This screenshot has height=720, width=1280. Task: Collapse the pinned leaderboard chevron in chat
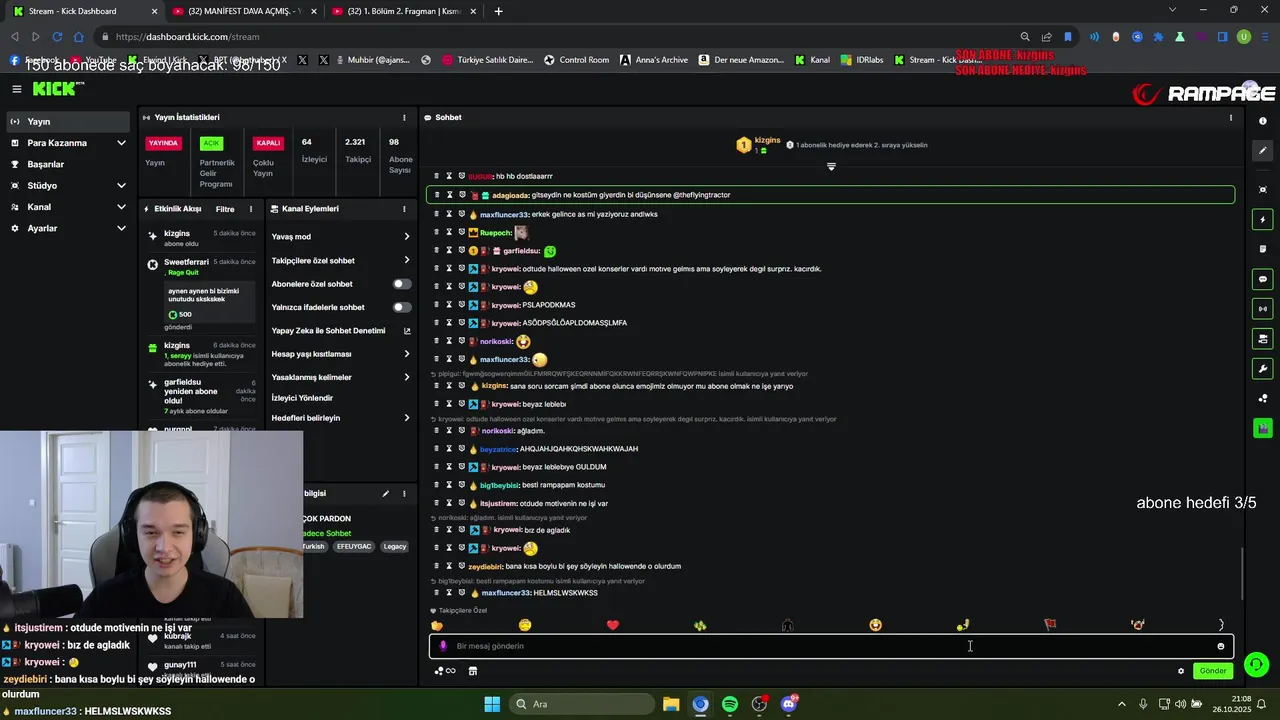[831, 167]
